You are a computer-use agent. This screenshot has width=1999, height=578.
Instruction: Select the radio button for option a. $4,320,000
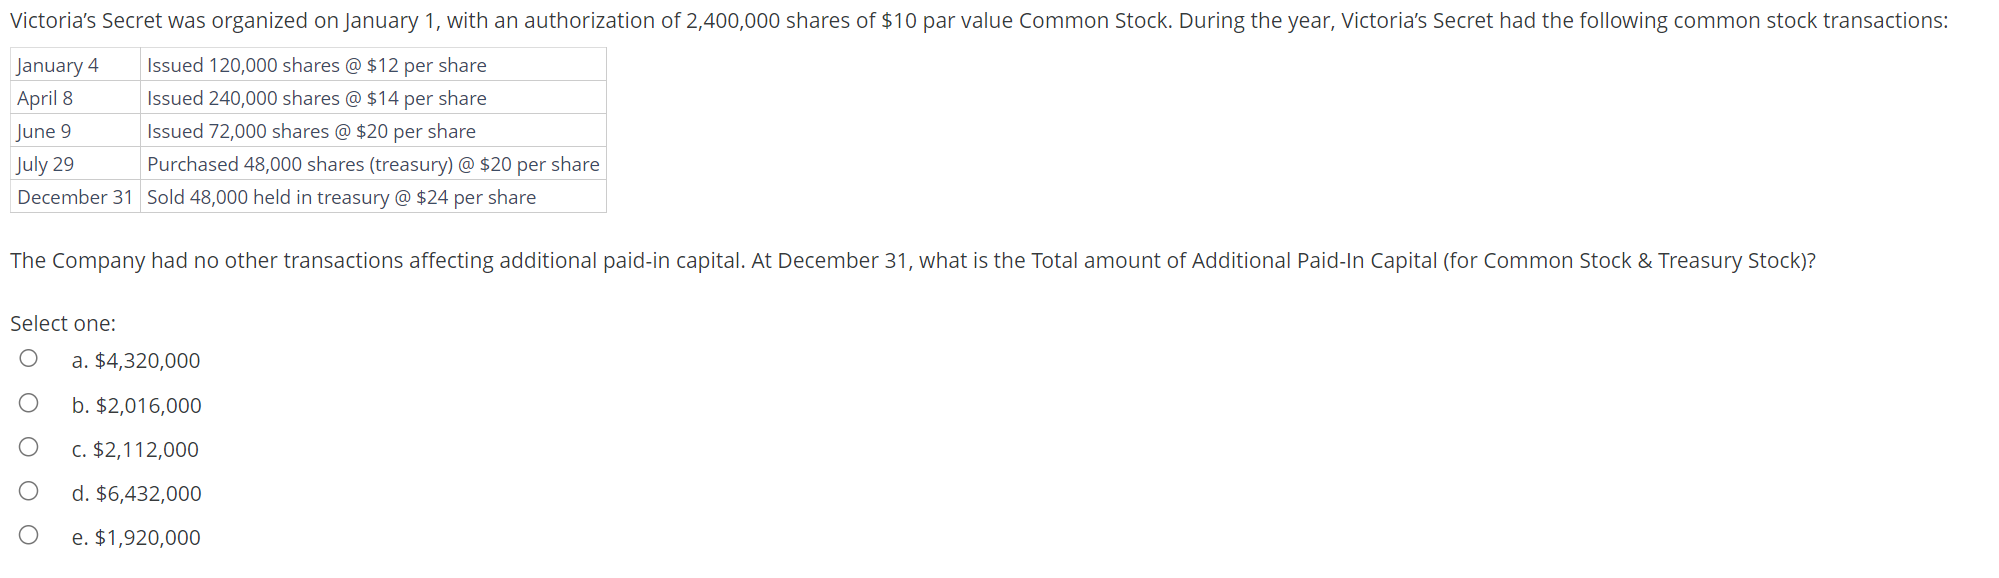click(x=29, y=359)
